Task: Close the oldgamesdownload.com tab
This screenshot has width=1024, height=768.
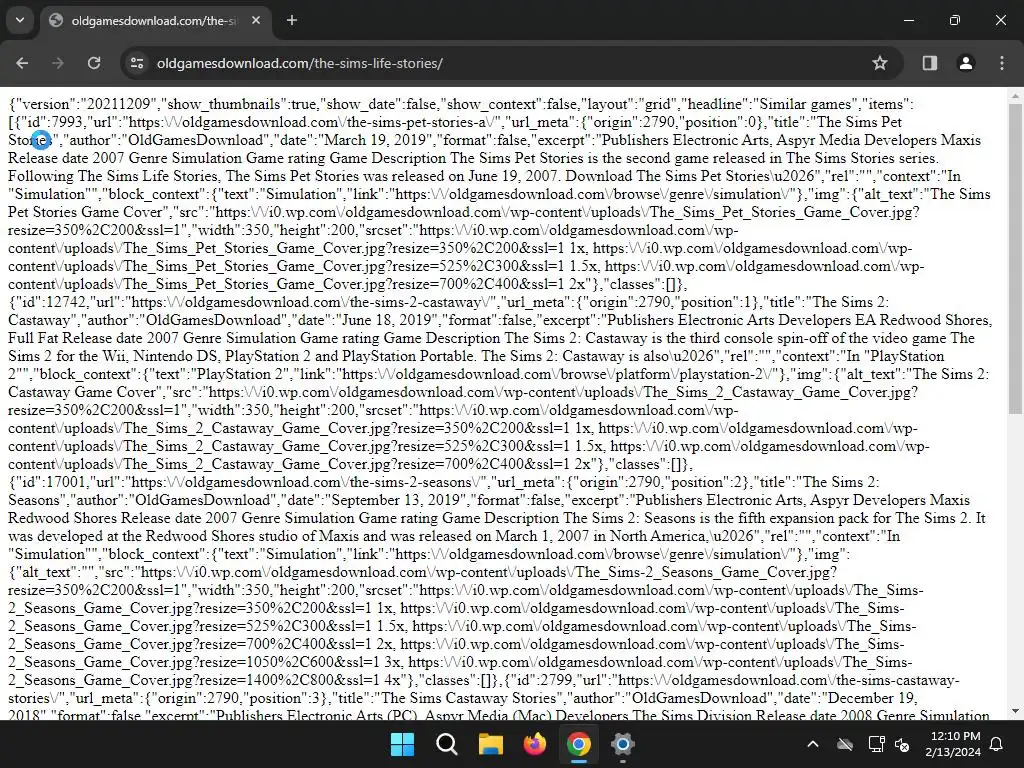Action: 256,20
